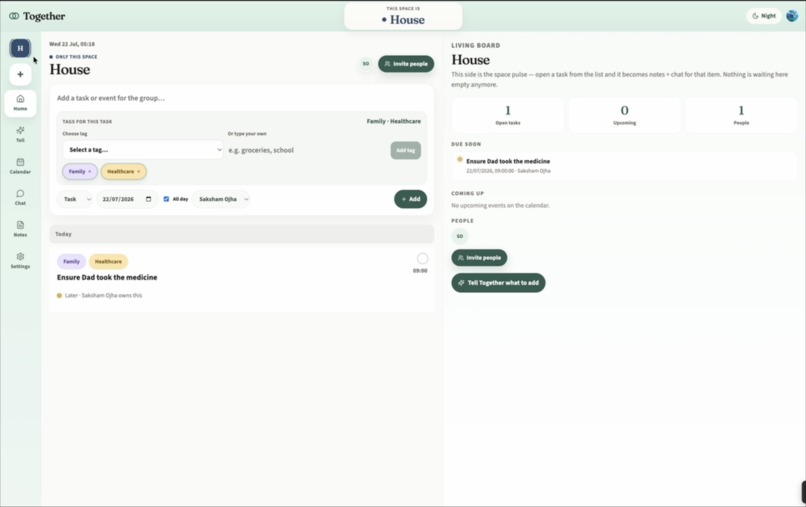Click the 09:00 time on task

coord(420,270)
